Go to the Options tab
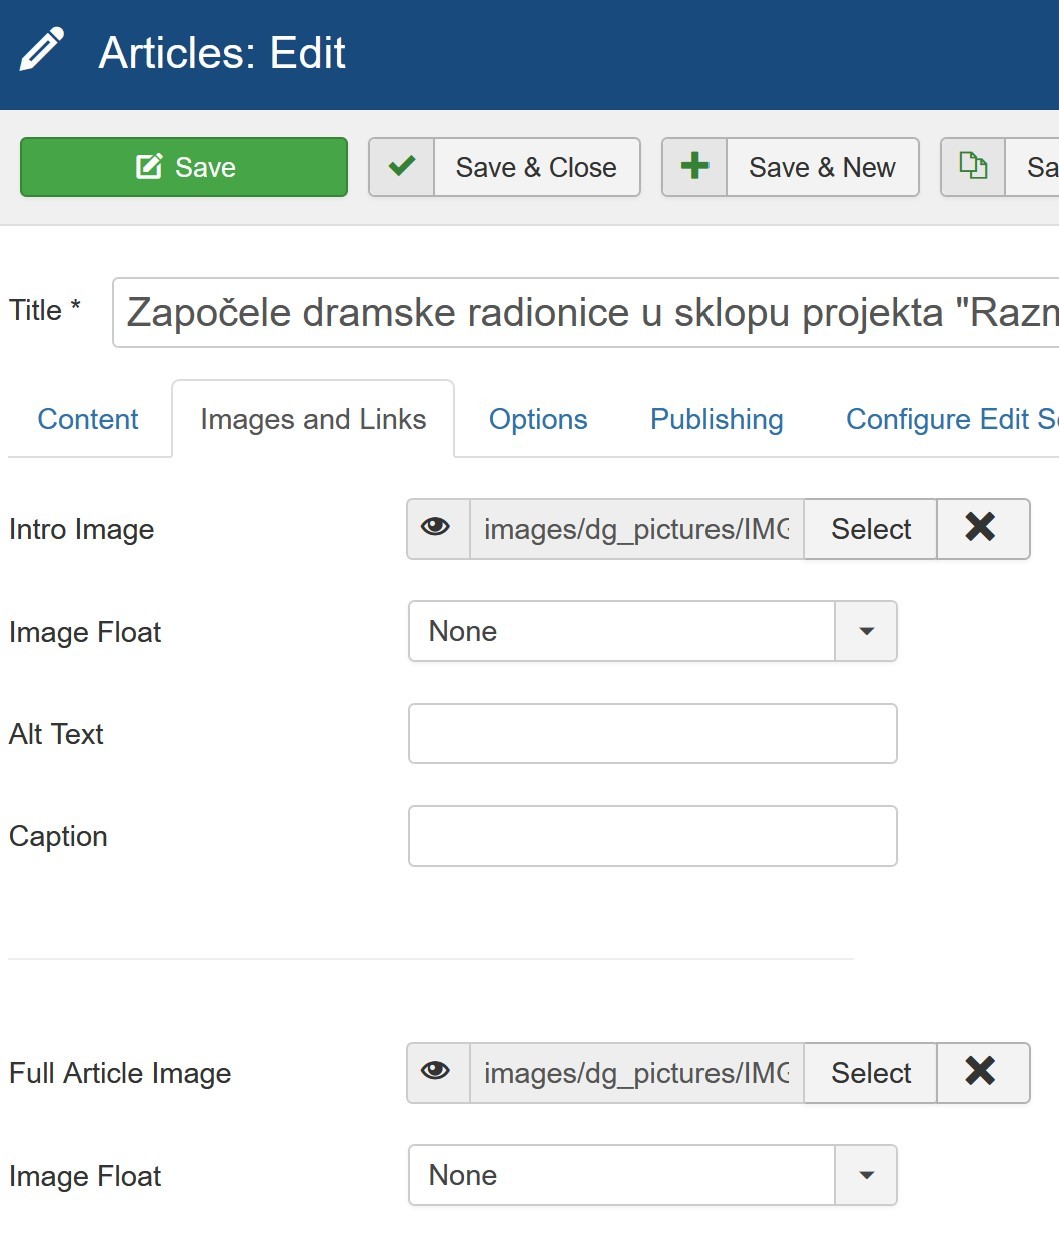Image resolution: width=1059 pixels, height=1233 pixels. [x=538, y=419]
